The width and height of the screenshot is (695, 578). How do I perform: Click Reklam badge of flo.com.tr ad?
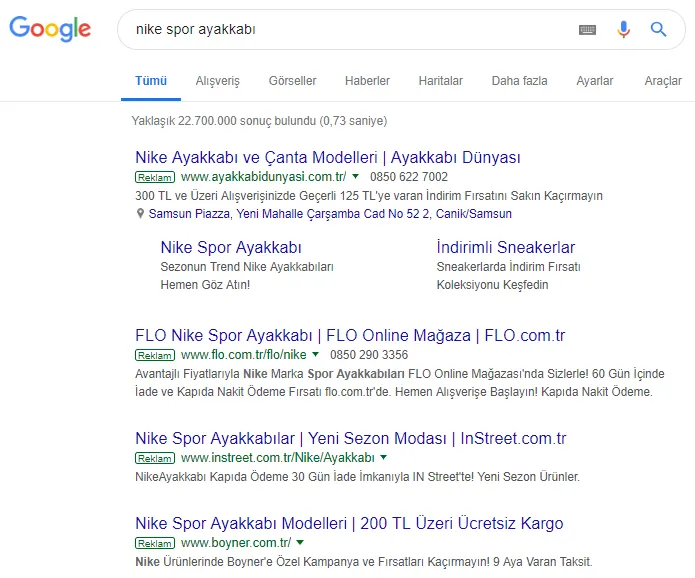(155, 355)
